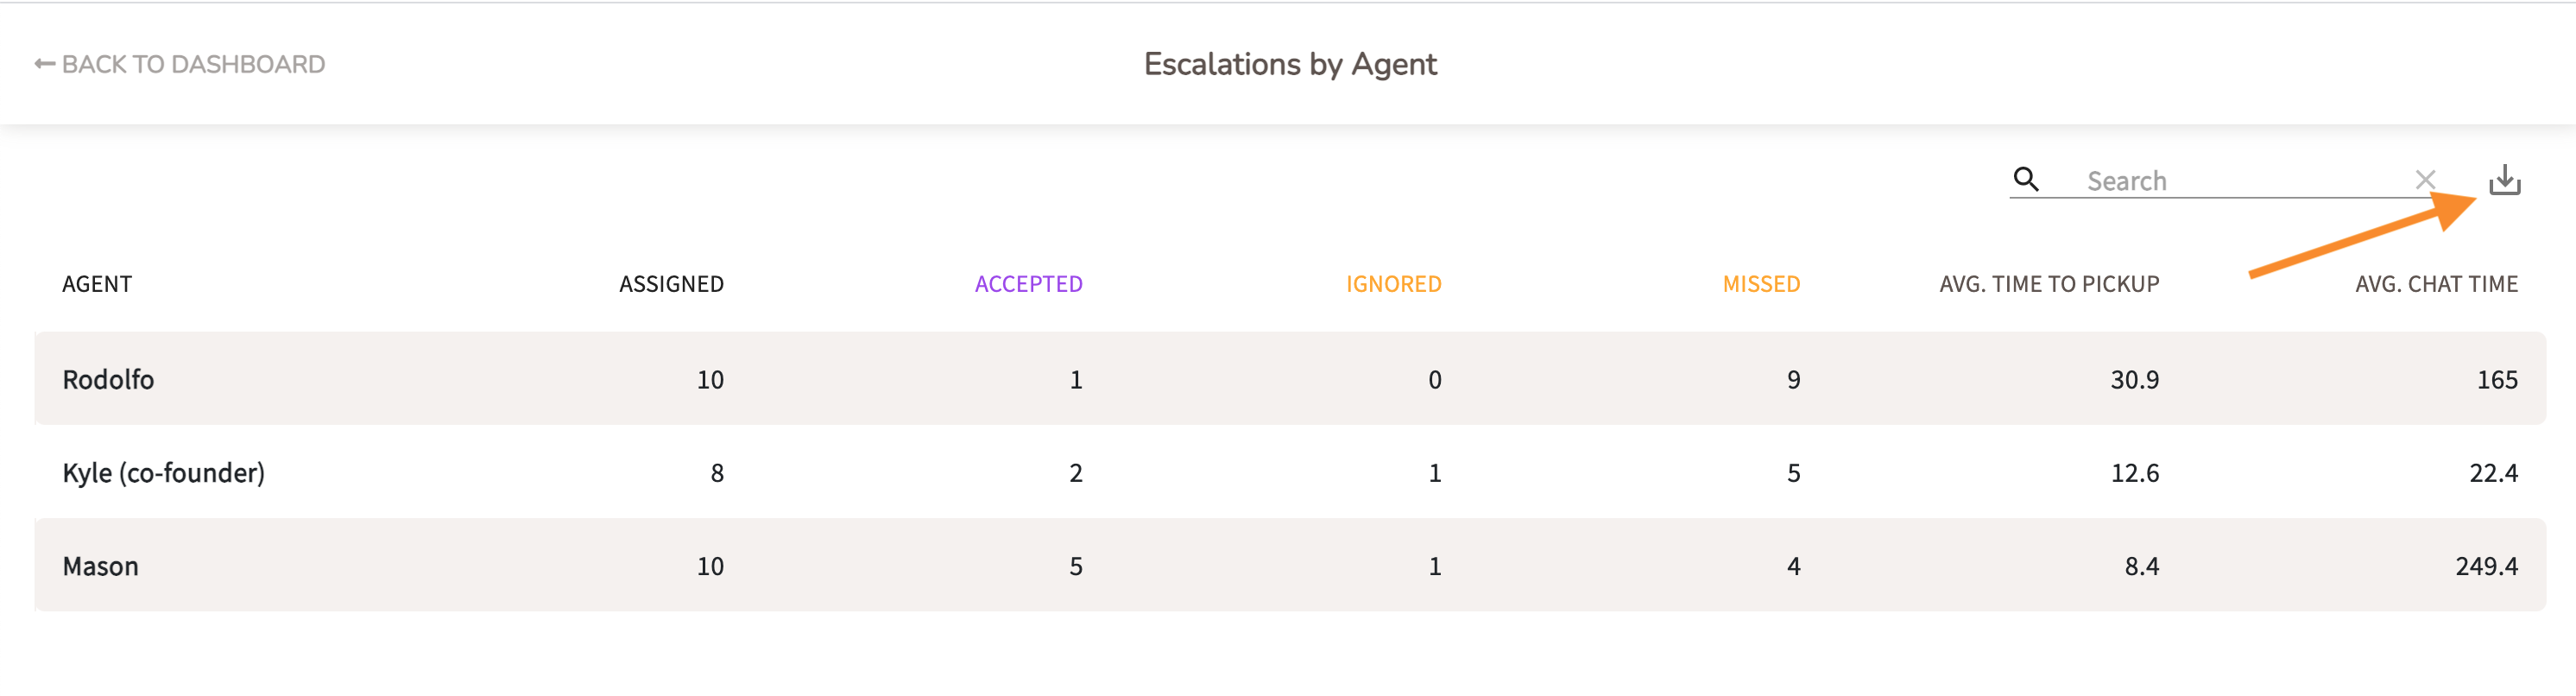Go back to dashboard link
The image size is (2576, 696).
pos(192,64)
